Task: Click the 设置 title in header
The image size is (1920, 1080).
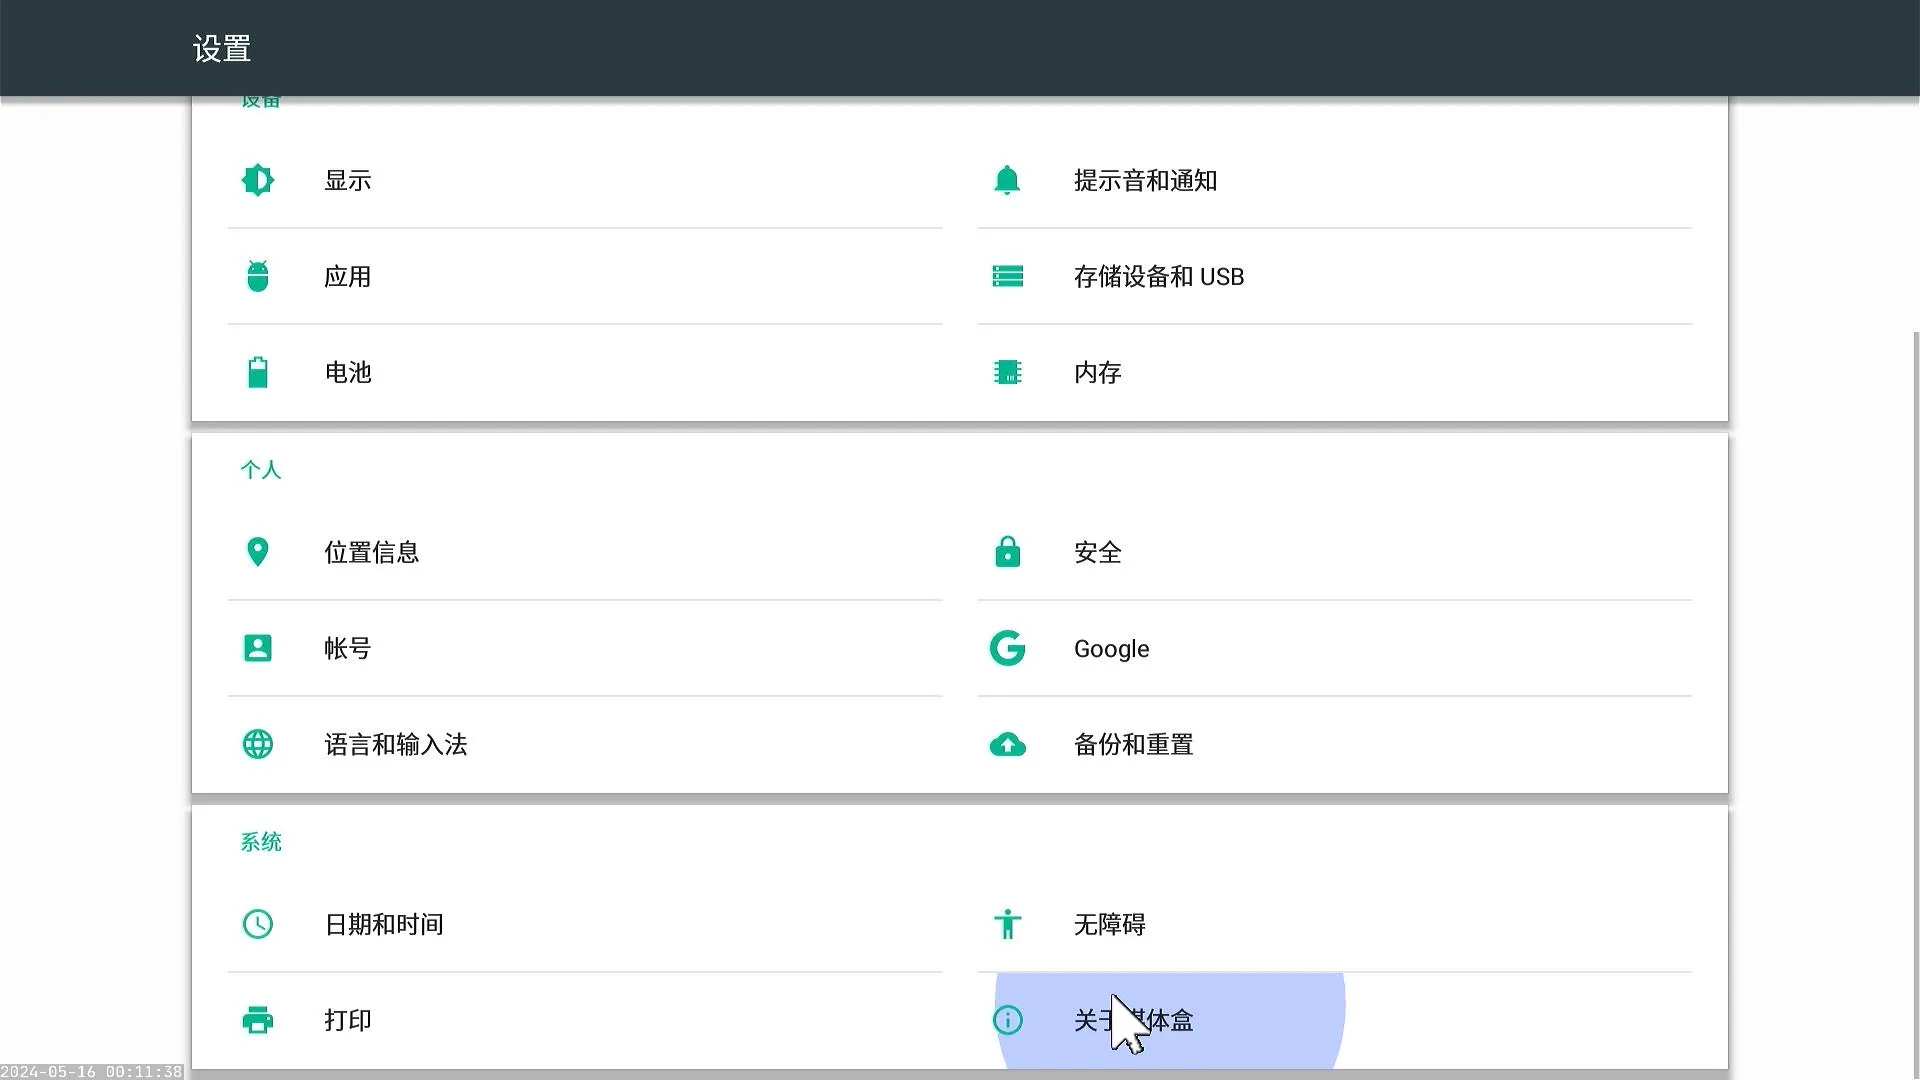Action: click(221, 48)
